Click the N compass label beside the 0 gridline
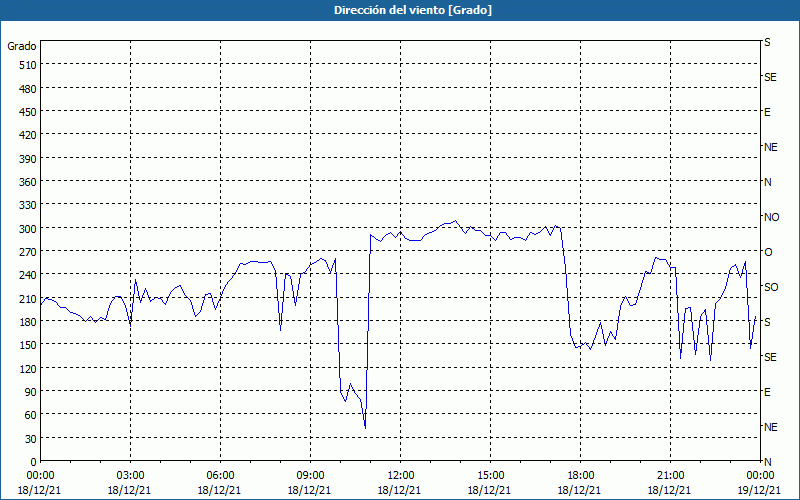The width and height of the screenshot is (800, 500). 767,462
